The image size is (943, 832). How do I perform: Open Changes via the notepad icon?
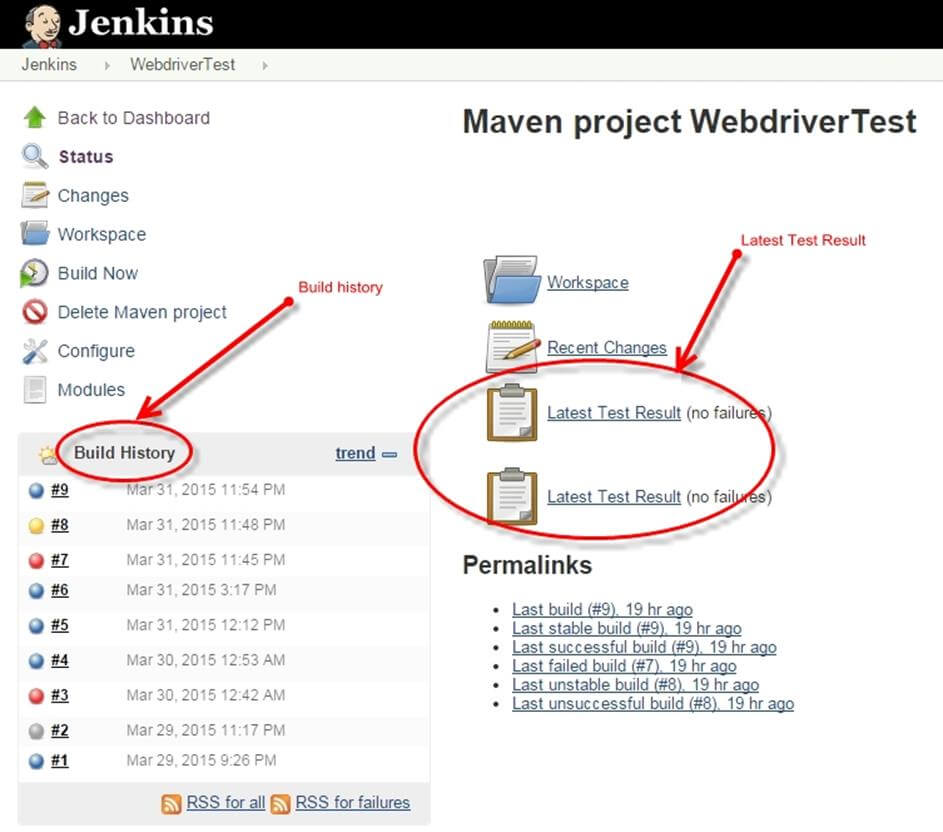[x=35, y=195]
